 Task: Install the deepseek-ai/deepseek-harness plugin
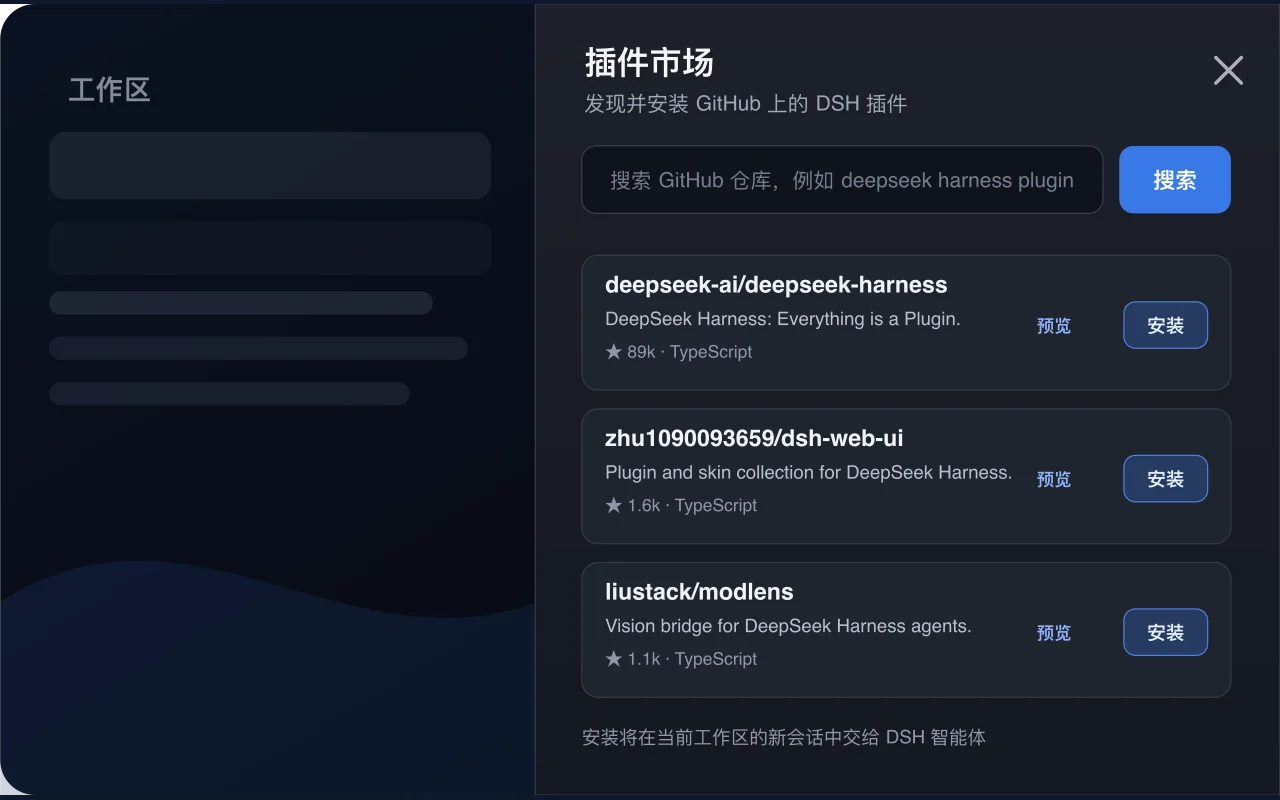[x=1166, y=325]
